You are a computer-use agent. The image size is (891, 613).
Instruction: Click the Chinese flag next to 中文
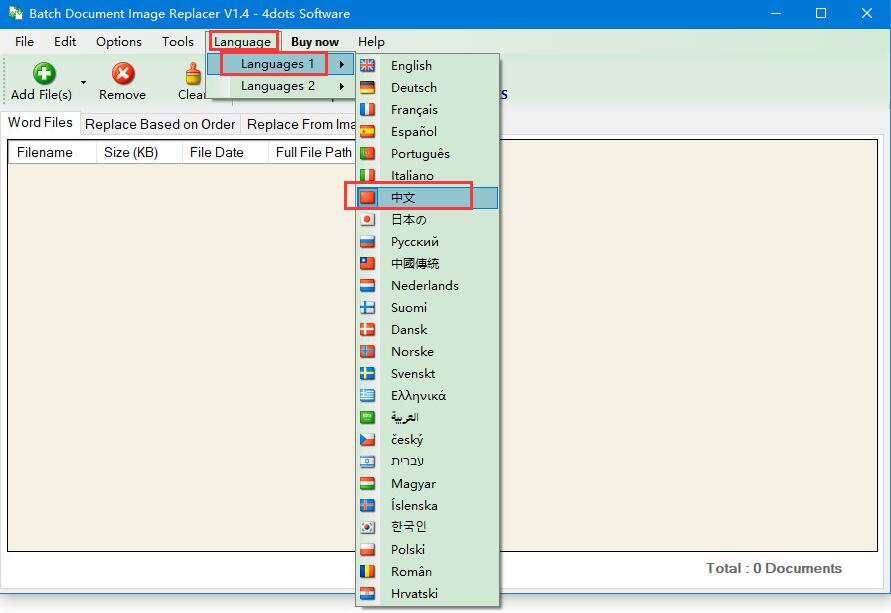368,197
